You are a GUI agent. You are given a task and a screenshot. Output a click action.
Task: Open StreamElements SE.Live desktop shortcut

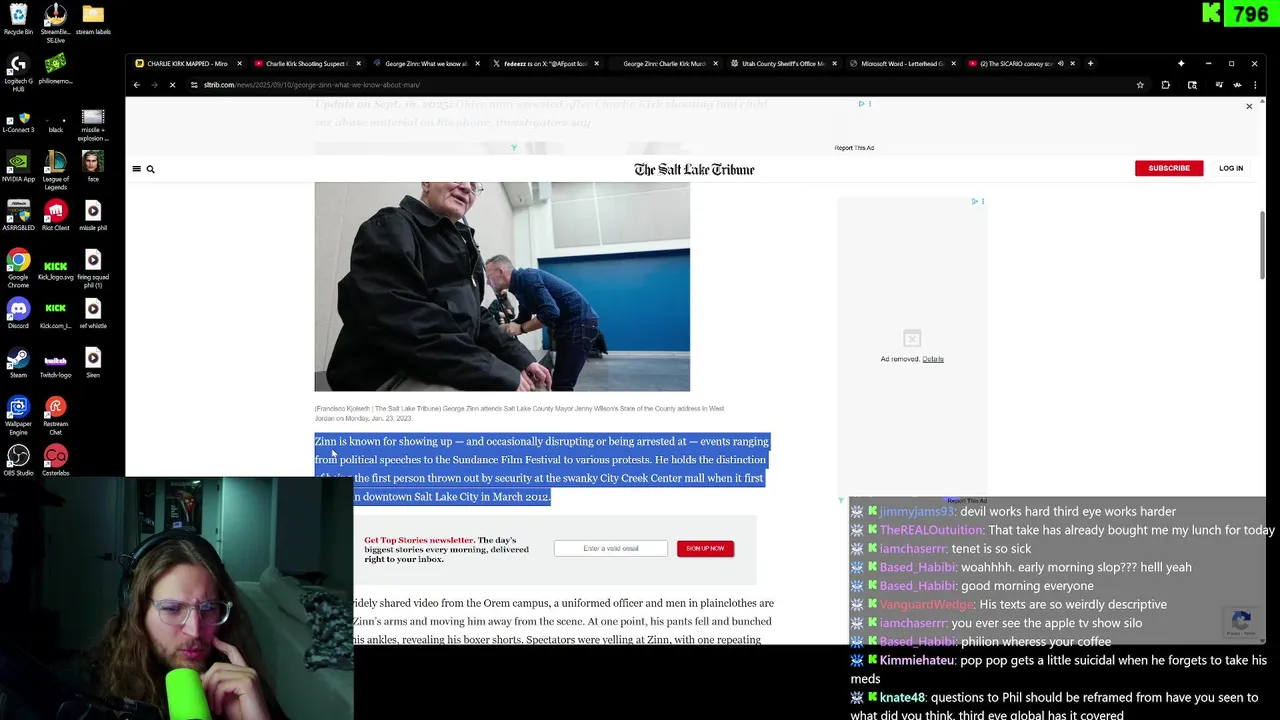[55, 20]
